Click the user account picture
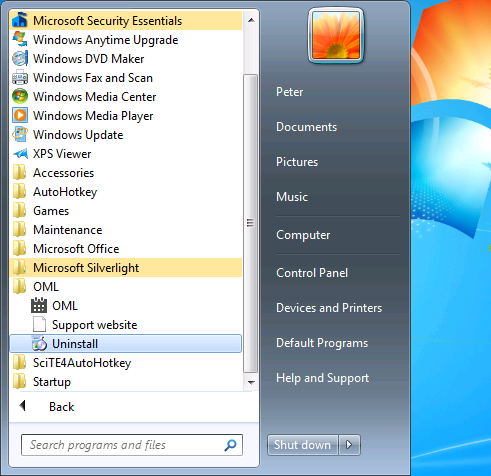Image resolution: width=491 pixels, height=476 pixels. 336,36
